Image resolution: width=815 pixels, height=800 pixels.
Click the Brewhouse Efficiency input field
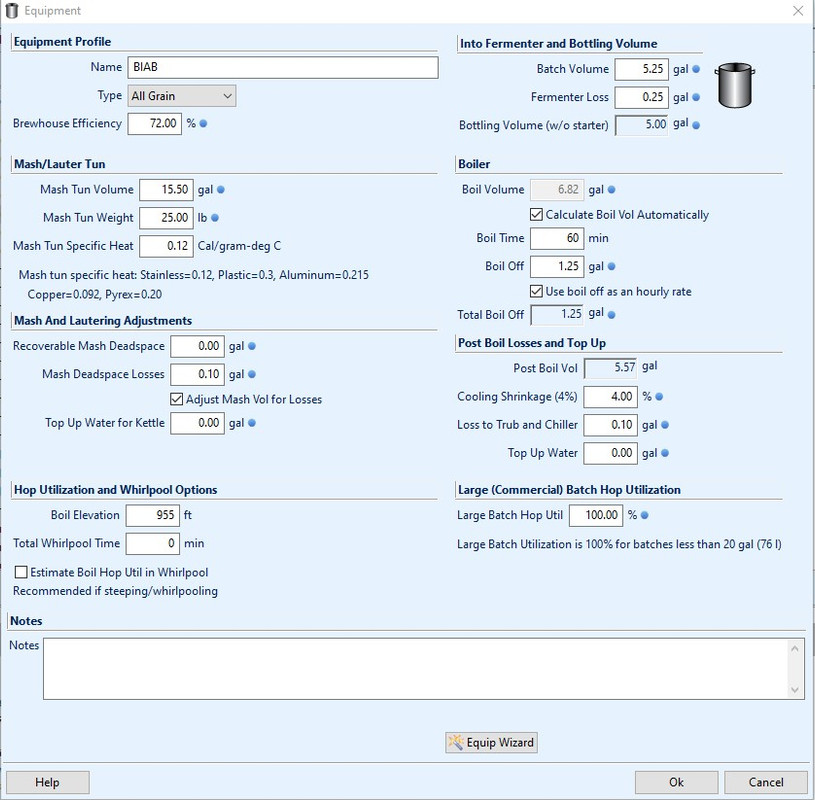[155, 124]
